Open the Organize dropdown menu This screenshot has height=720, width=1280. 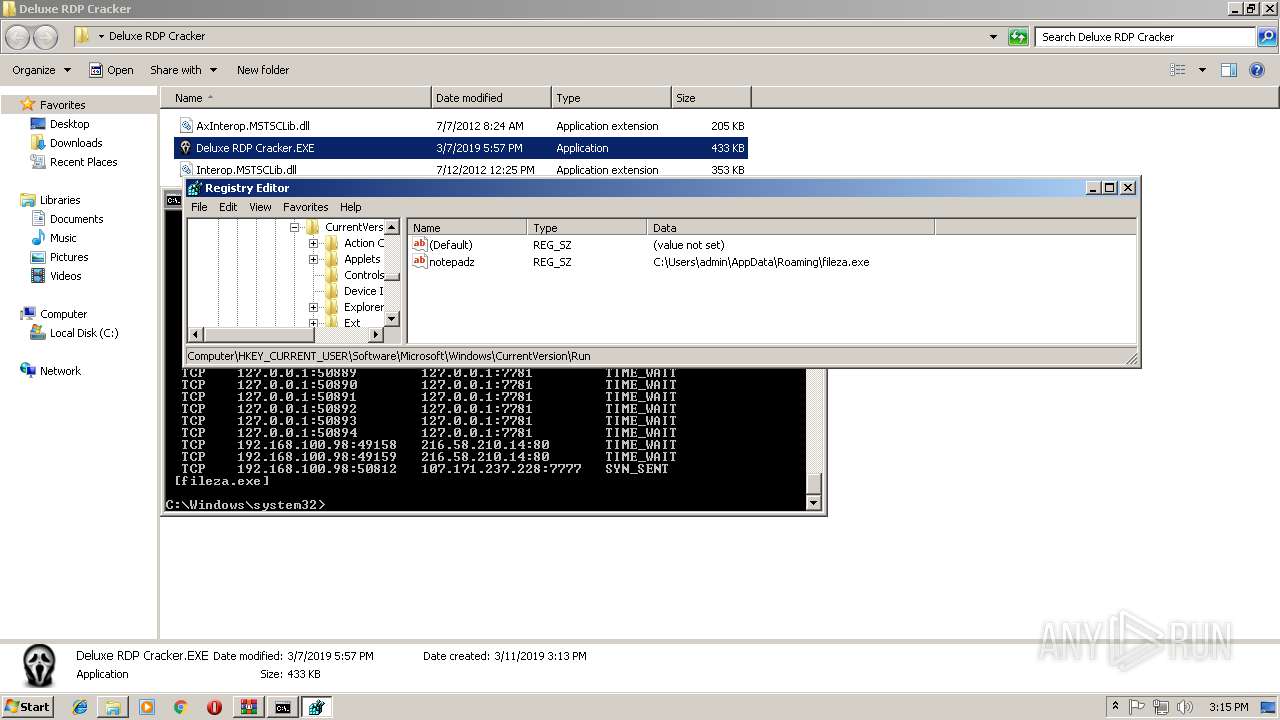[x=41, y=70]
